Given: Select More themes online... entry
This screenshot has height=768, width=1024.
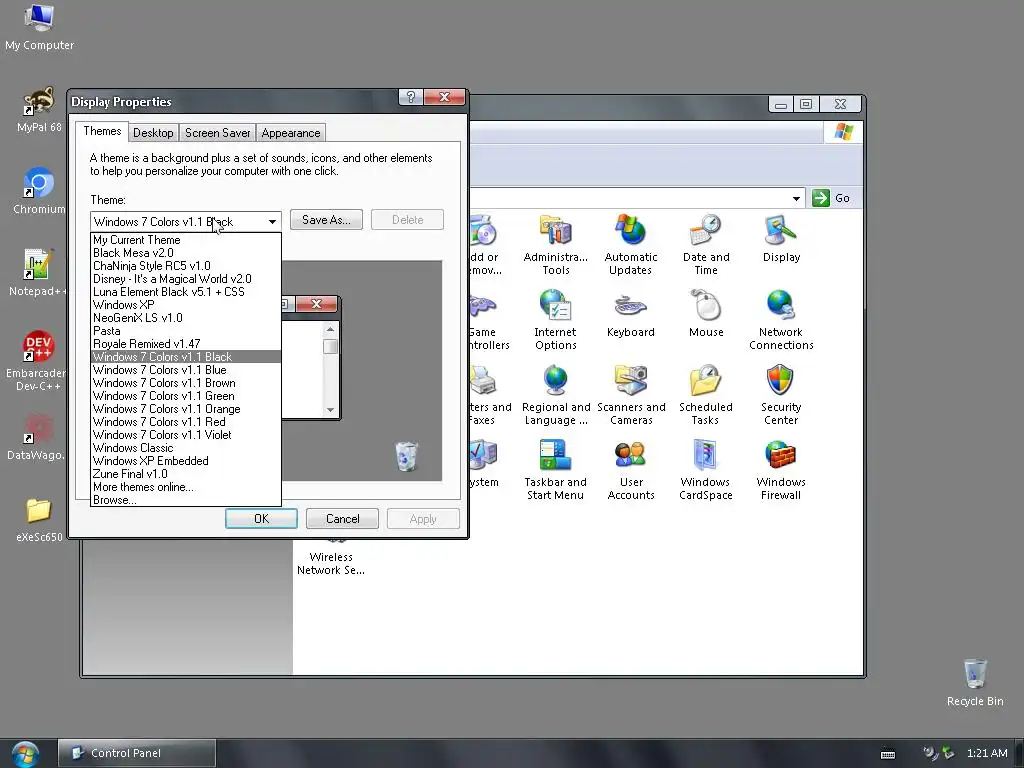Looking at the screenshot, I should pos(185,487).
